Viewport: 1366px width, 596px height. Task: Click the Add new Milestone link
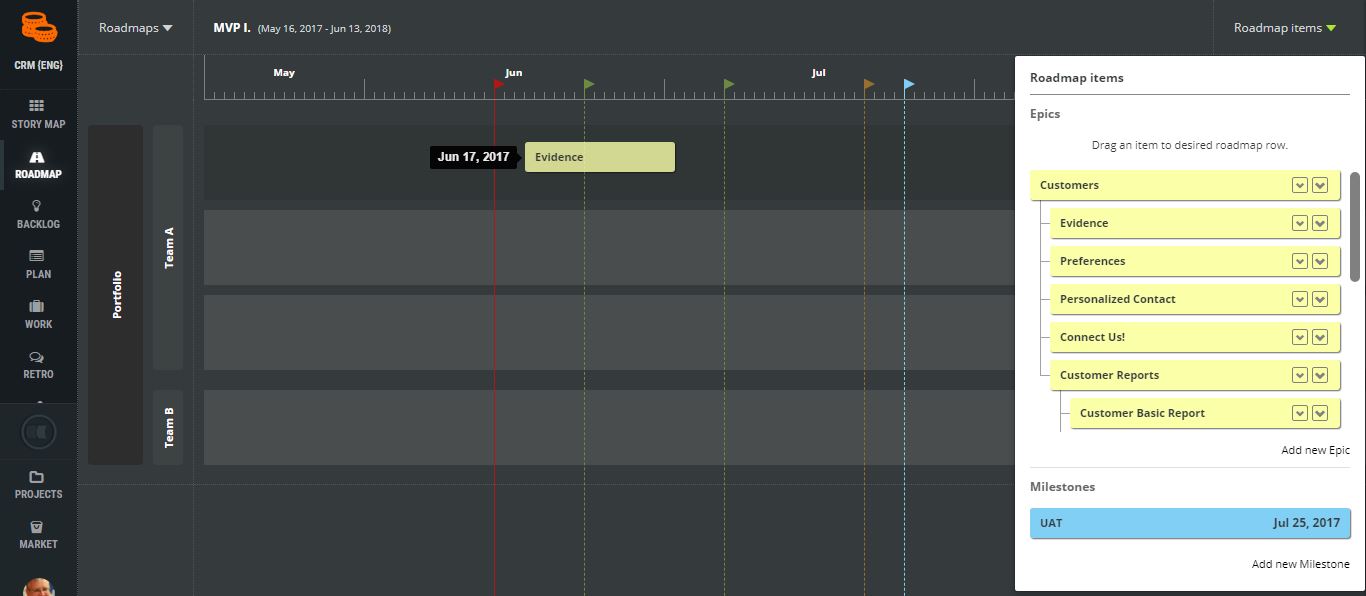click(1300, 564)
